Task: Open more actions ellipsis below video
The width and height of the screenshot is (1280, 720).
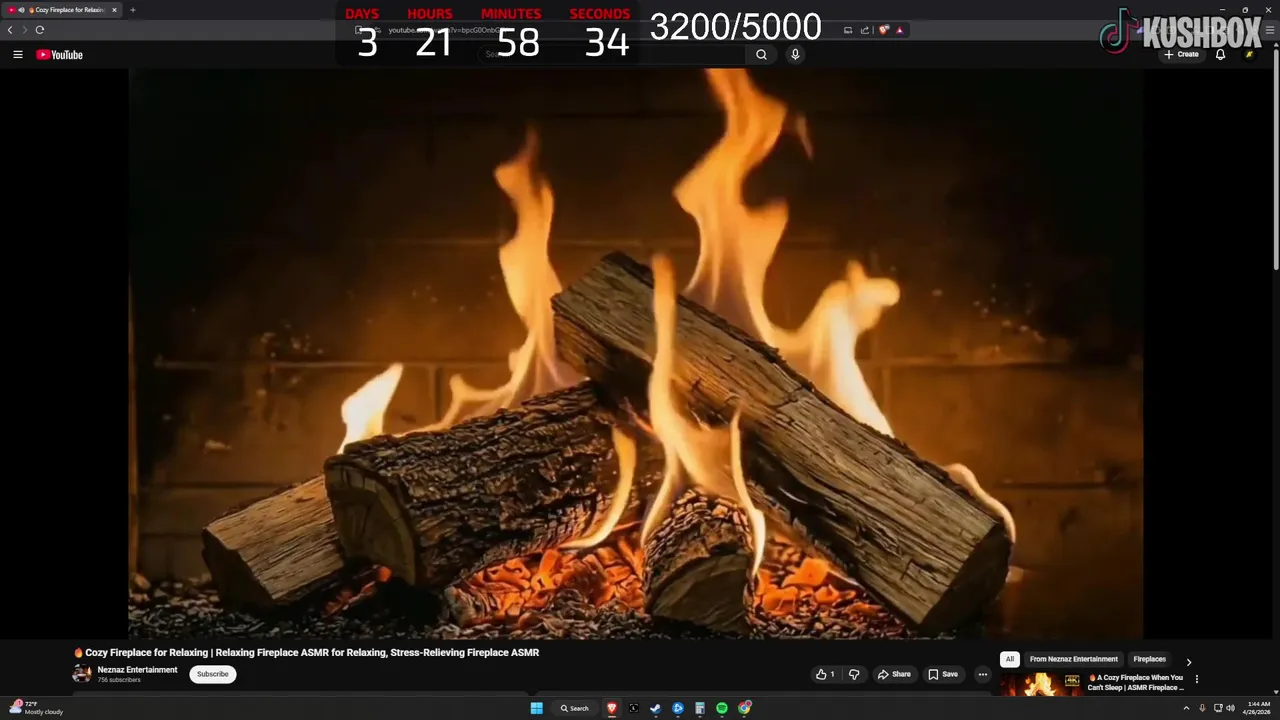Action: 982,674
